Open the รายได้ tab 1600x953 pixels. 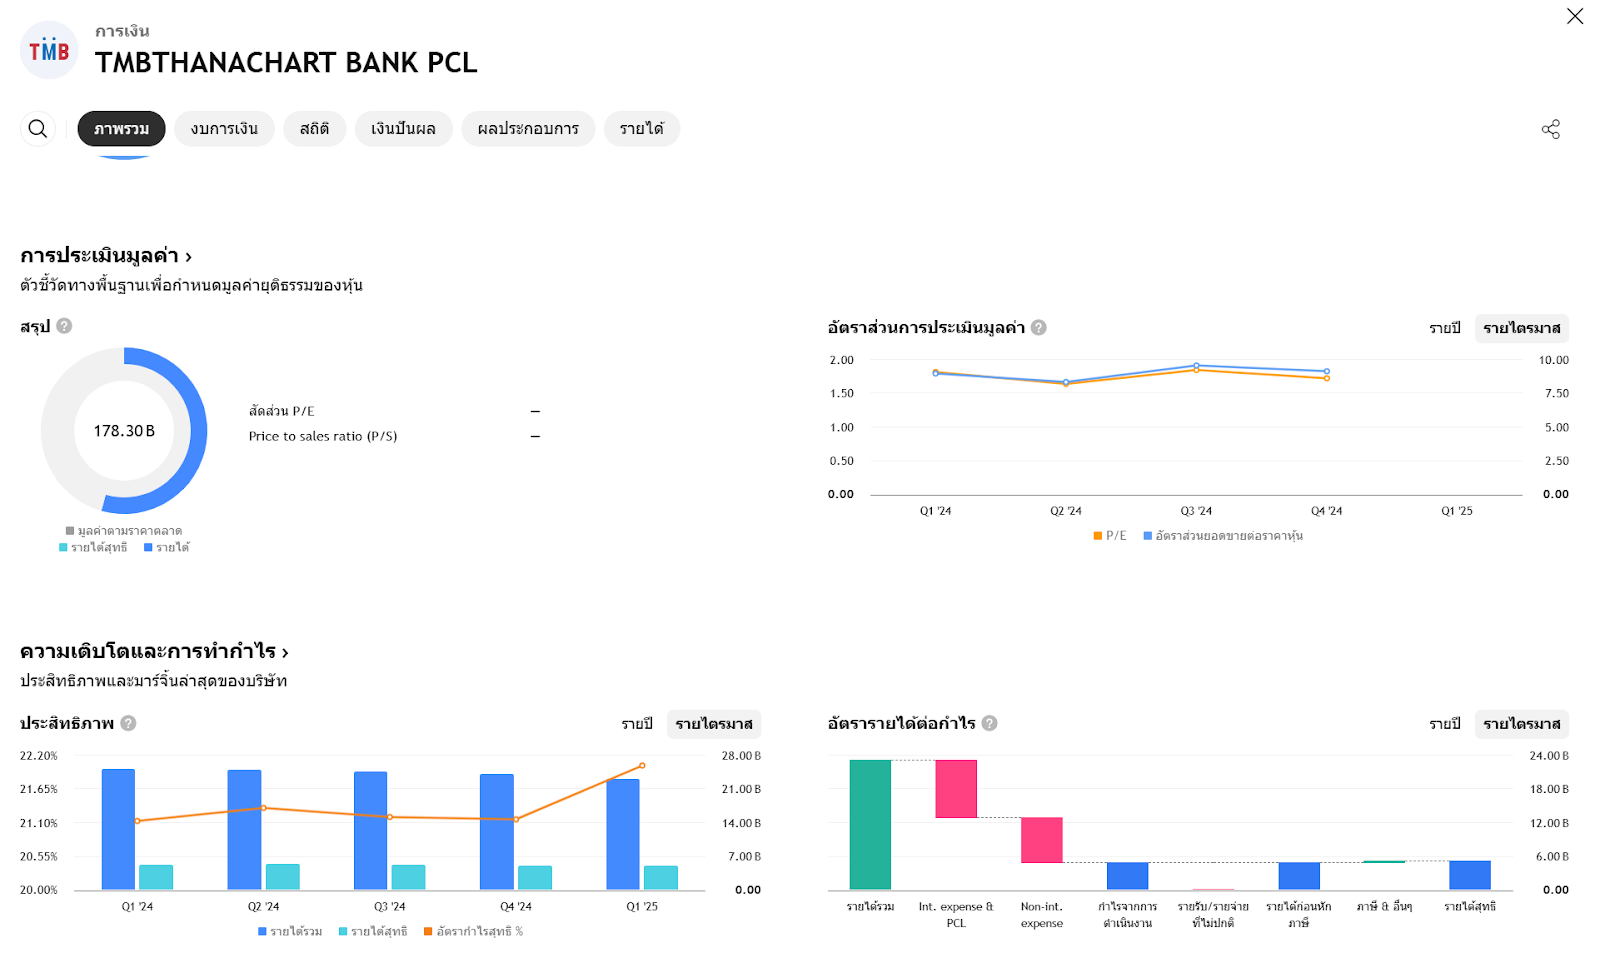click(641, 129)
